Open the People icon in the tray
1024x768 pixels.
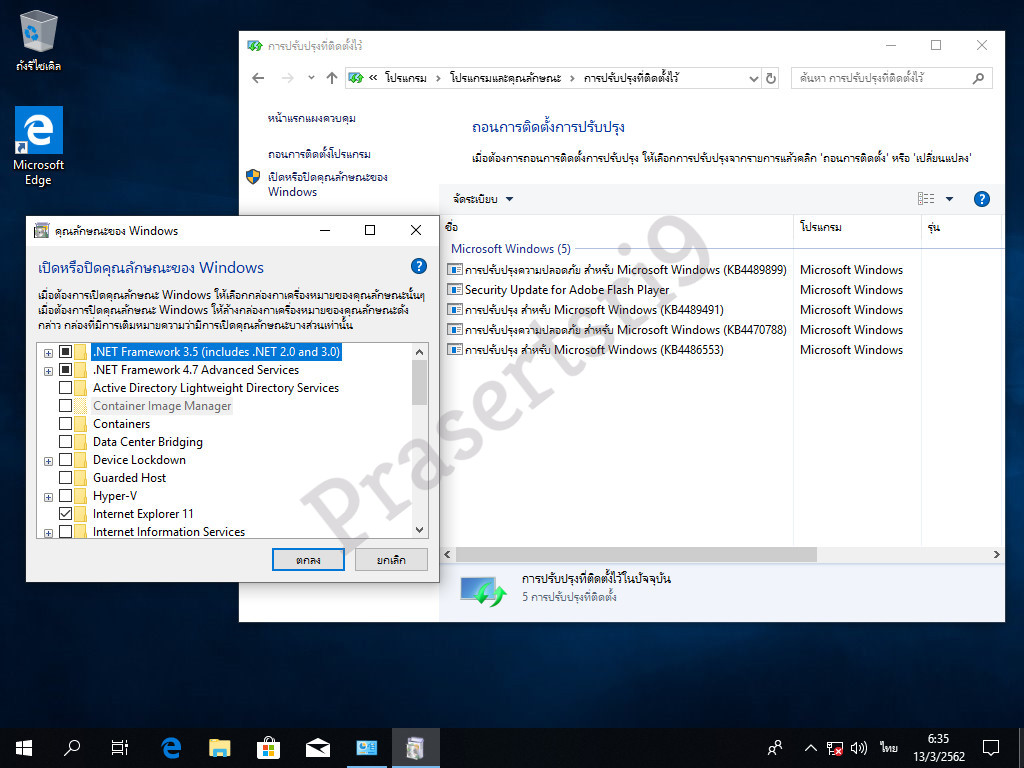[775, 748]
